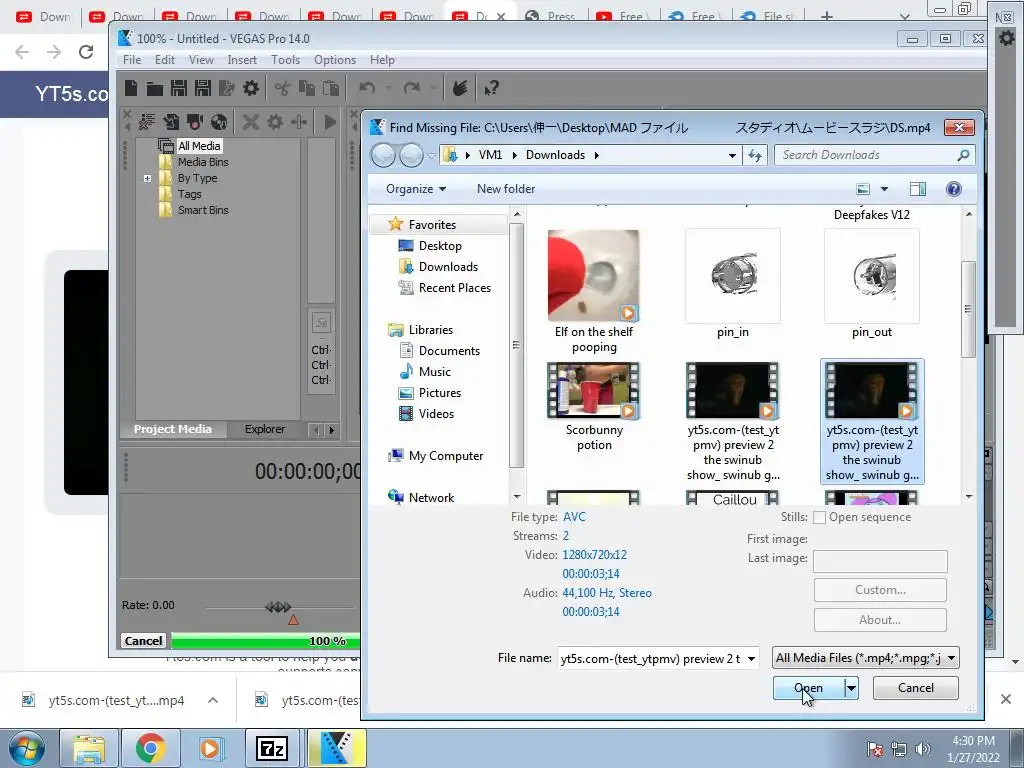Viewport: 1024px width, 768px height.
Task: Expand Chrome download item options chevron
Action: (x=213, y=700)
